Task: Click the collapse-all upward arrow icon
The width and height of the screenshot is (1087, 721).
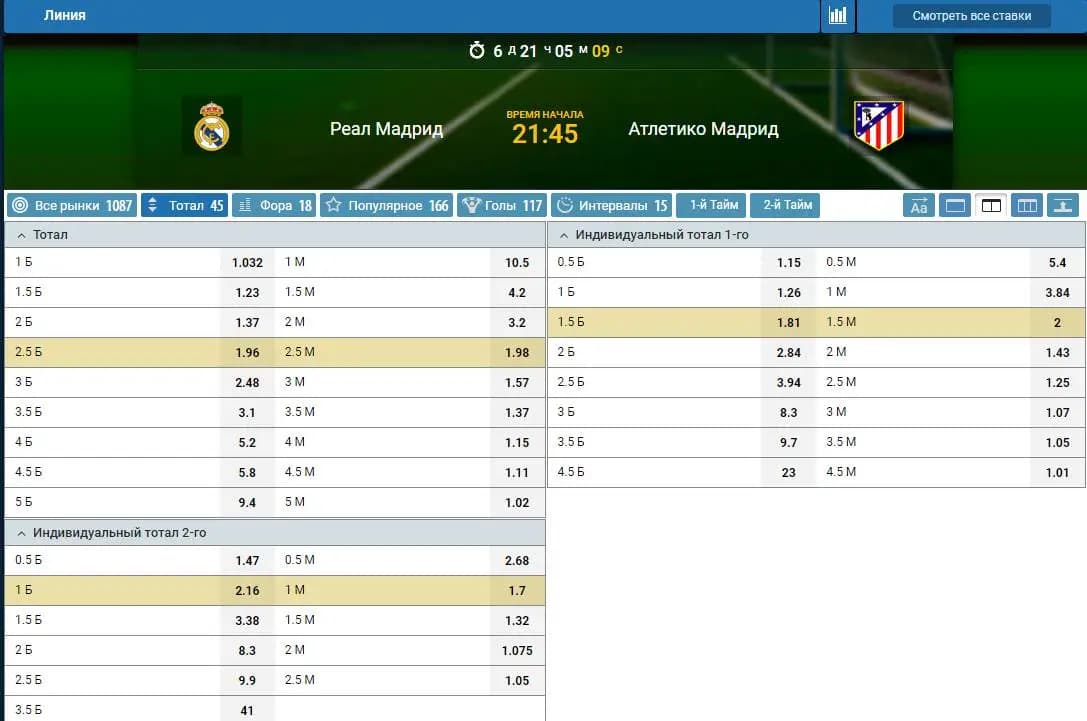Action: pyautogui.click(x=1063, y=205)
